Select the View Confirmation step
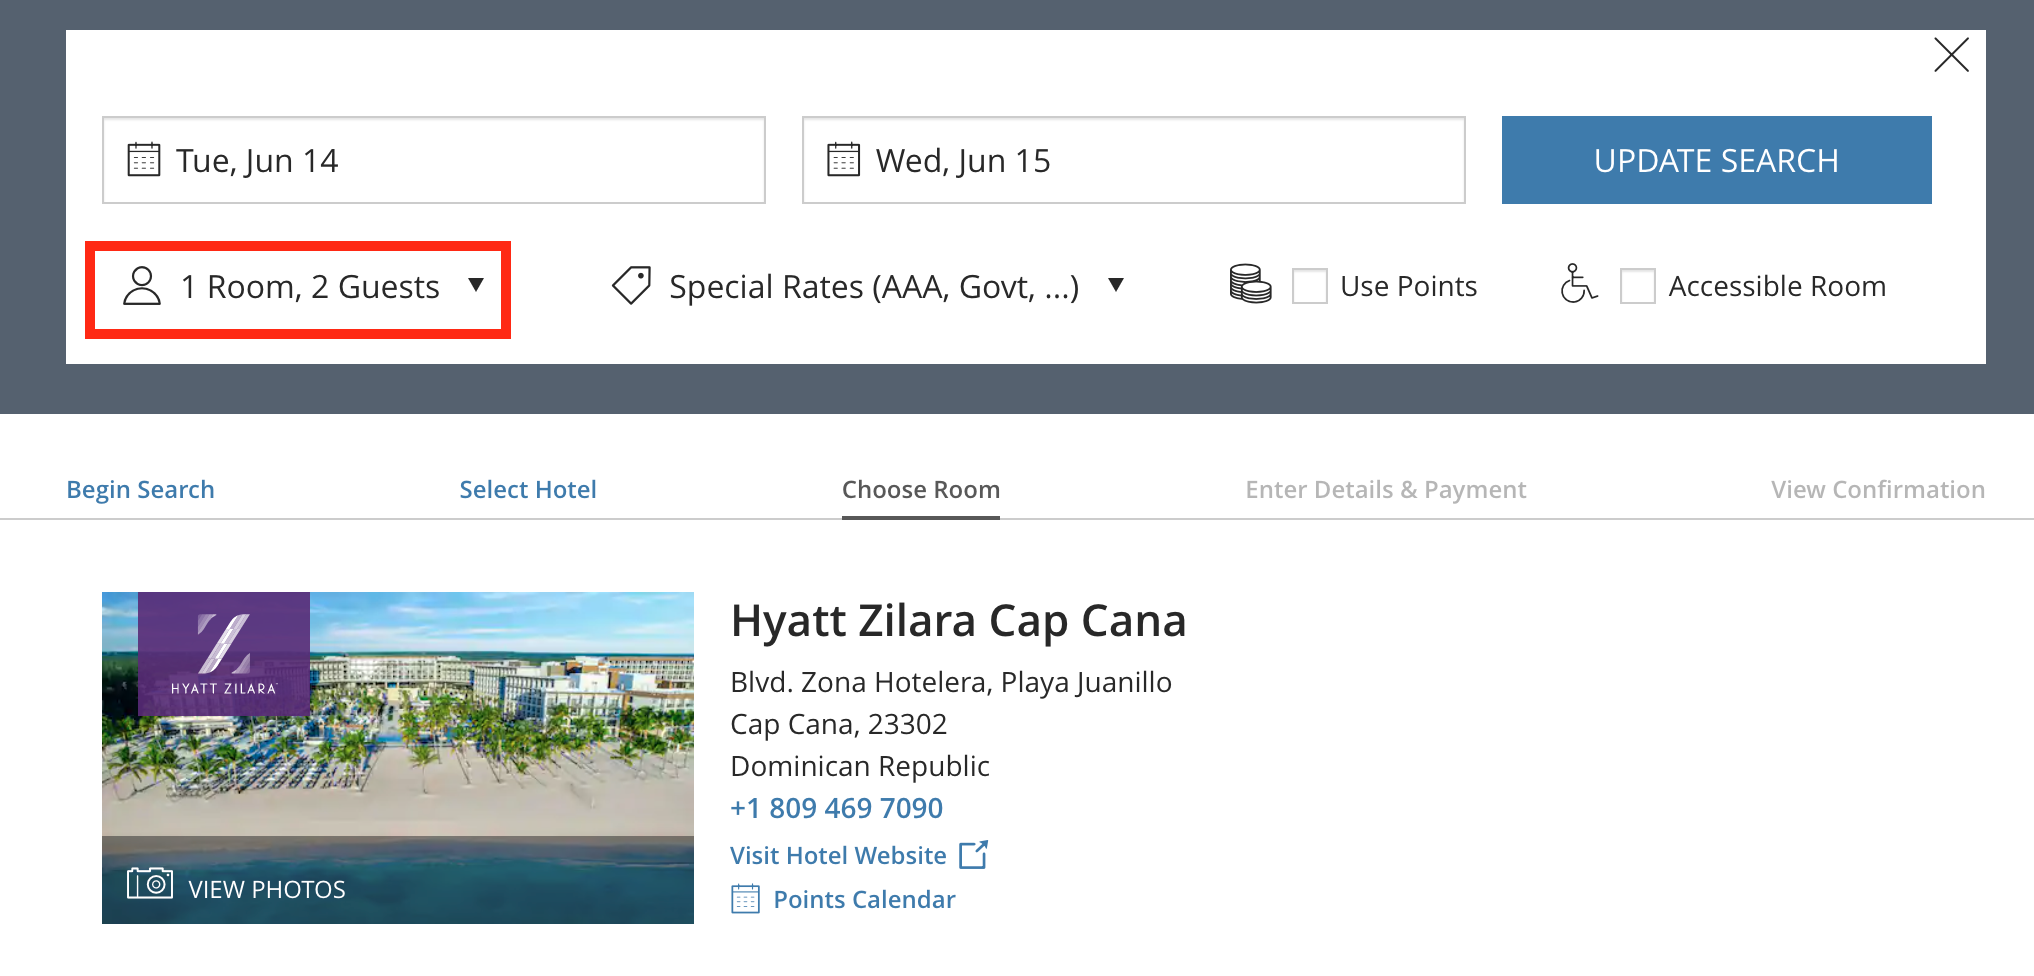This screenshot has width=2034, height=976. click(x=1878, y=489)
